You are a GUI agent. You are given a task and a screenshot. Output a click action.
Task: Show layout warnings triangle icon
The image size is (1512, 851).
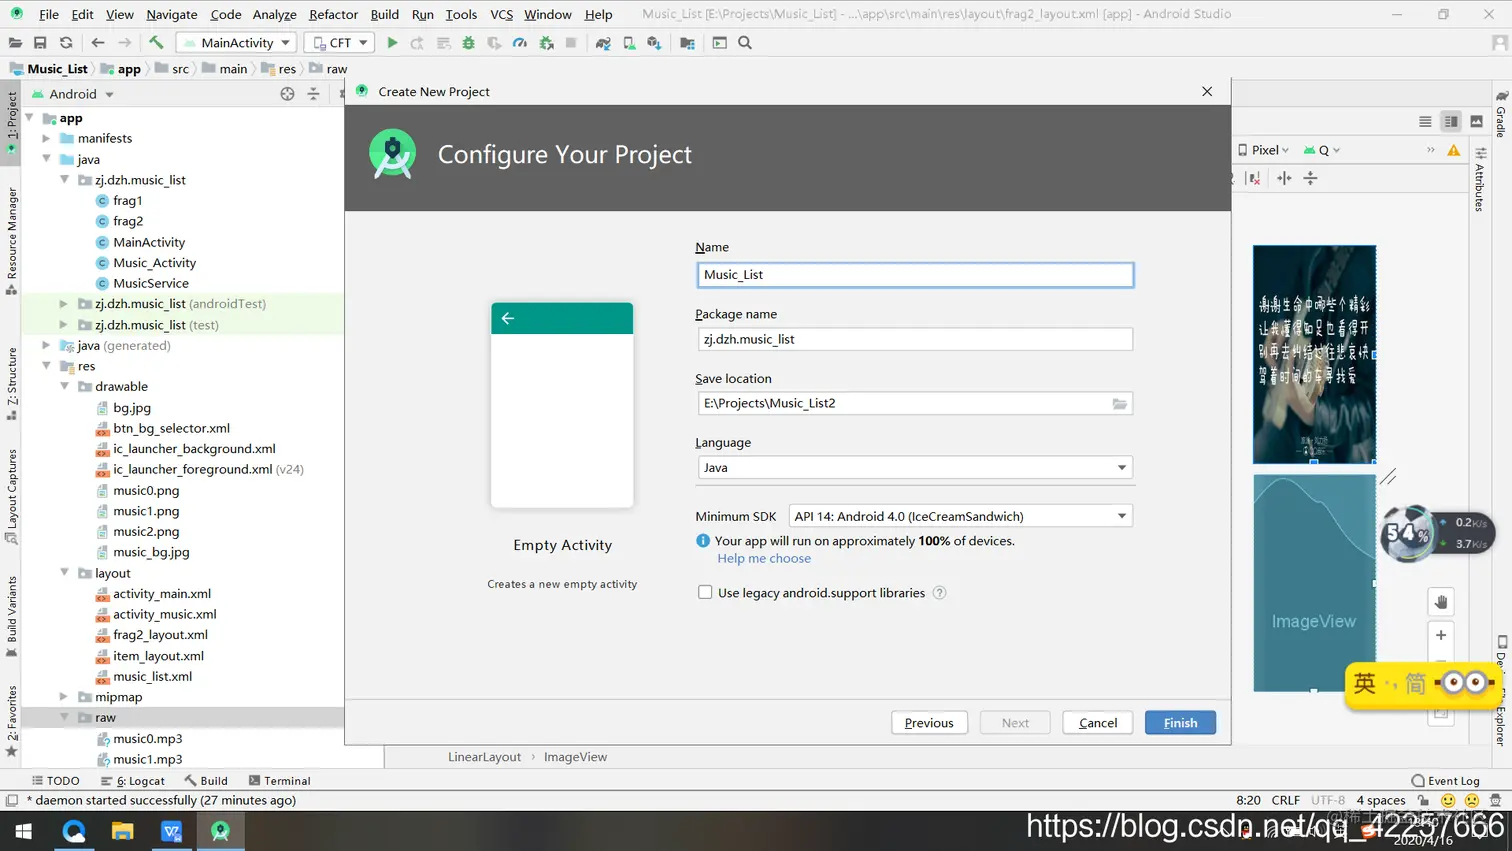pyautogui.click(x=1454, y=150)
